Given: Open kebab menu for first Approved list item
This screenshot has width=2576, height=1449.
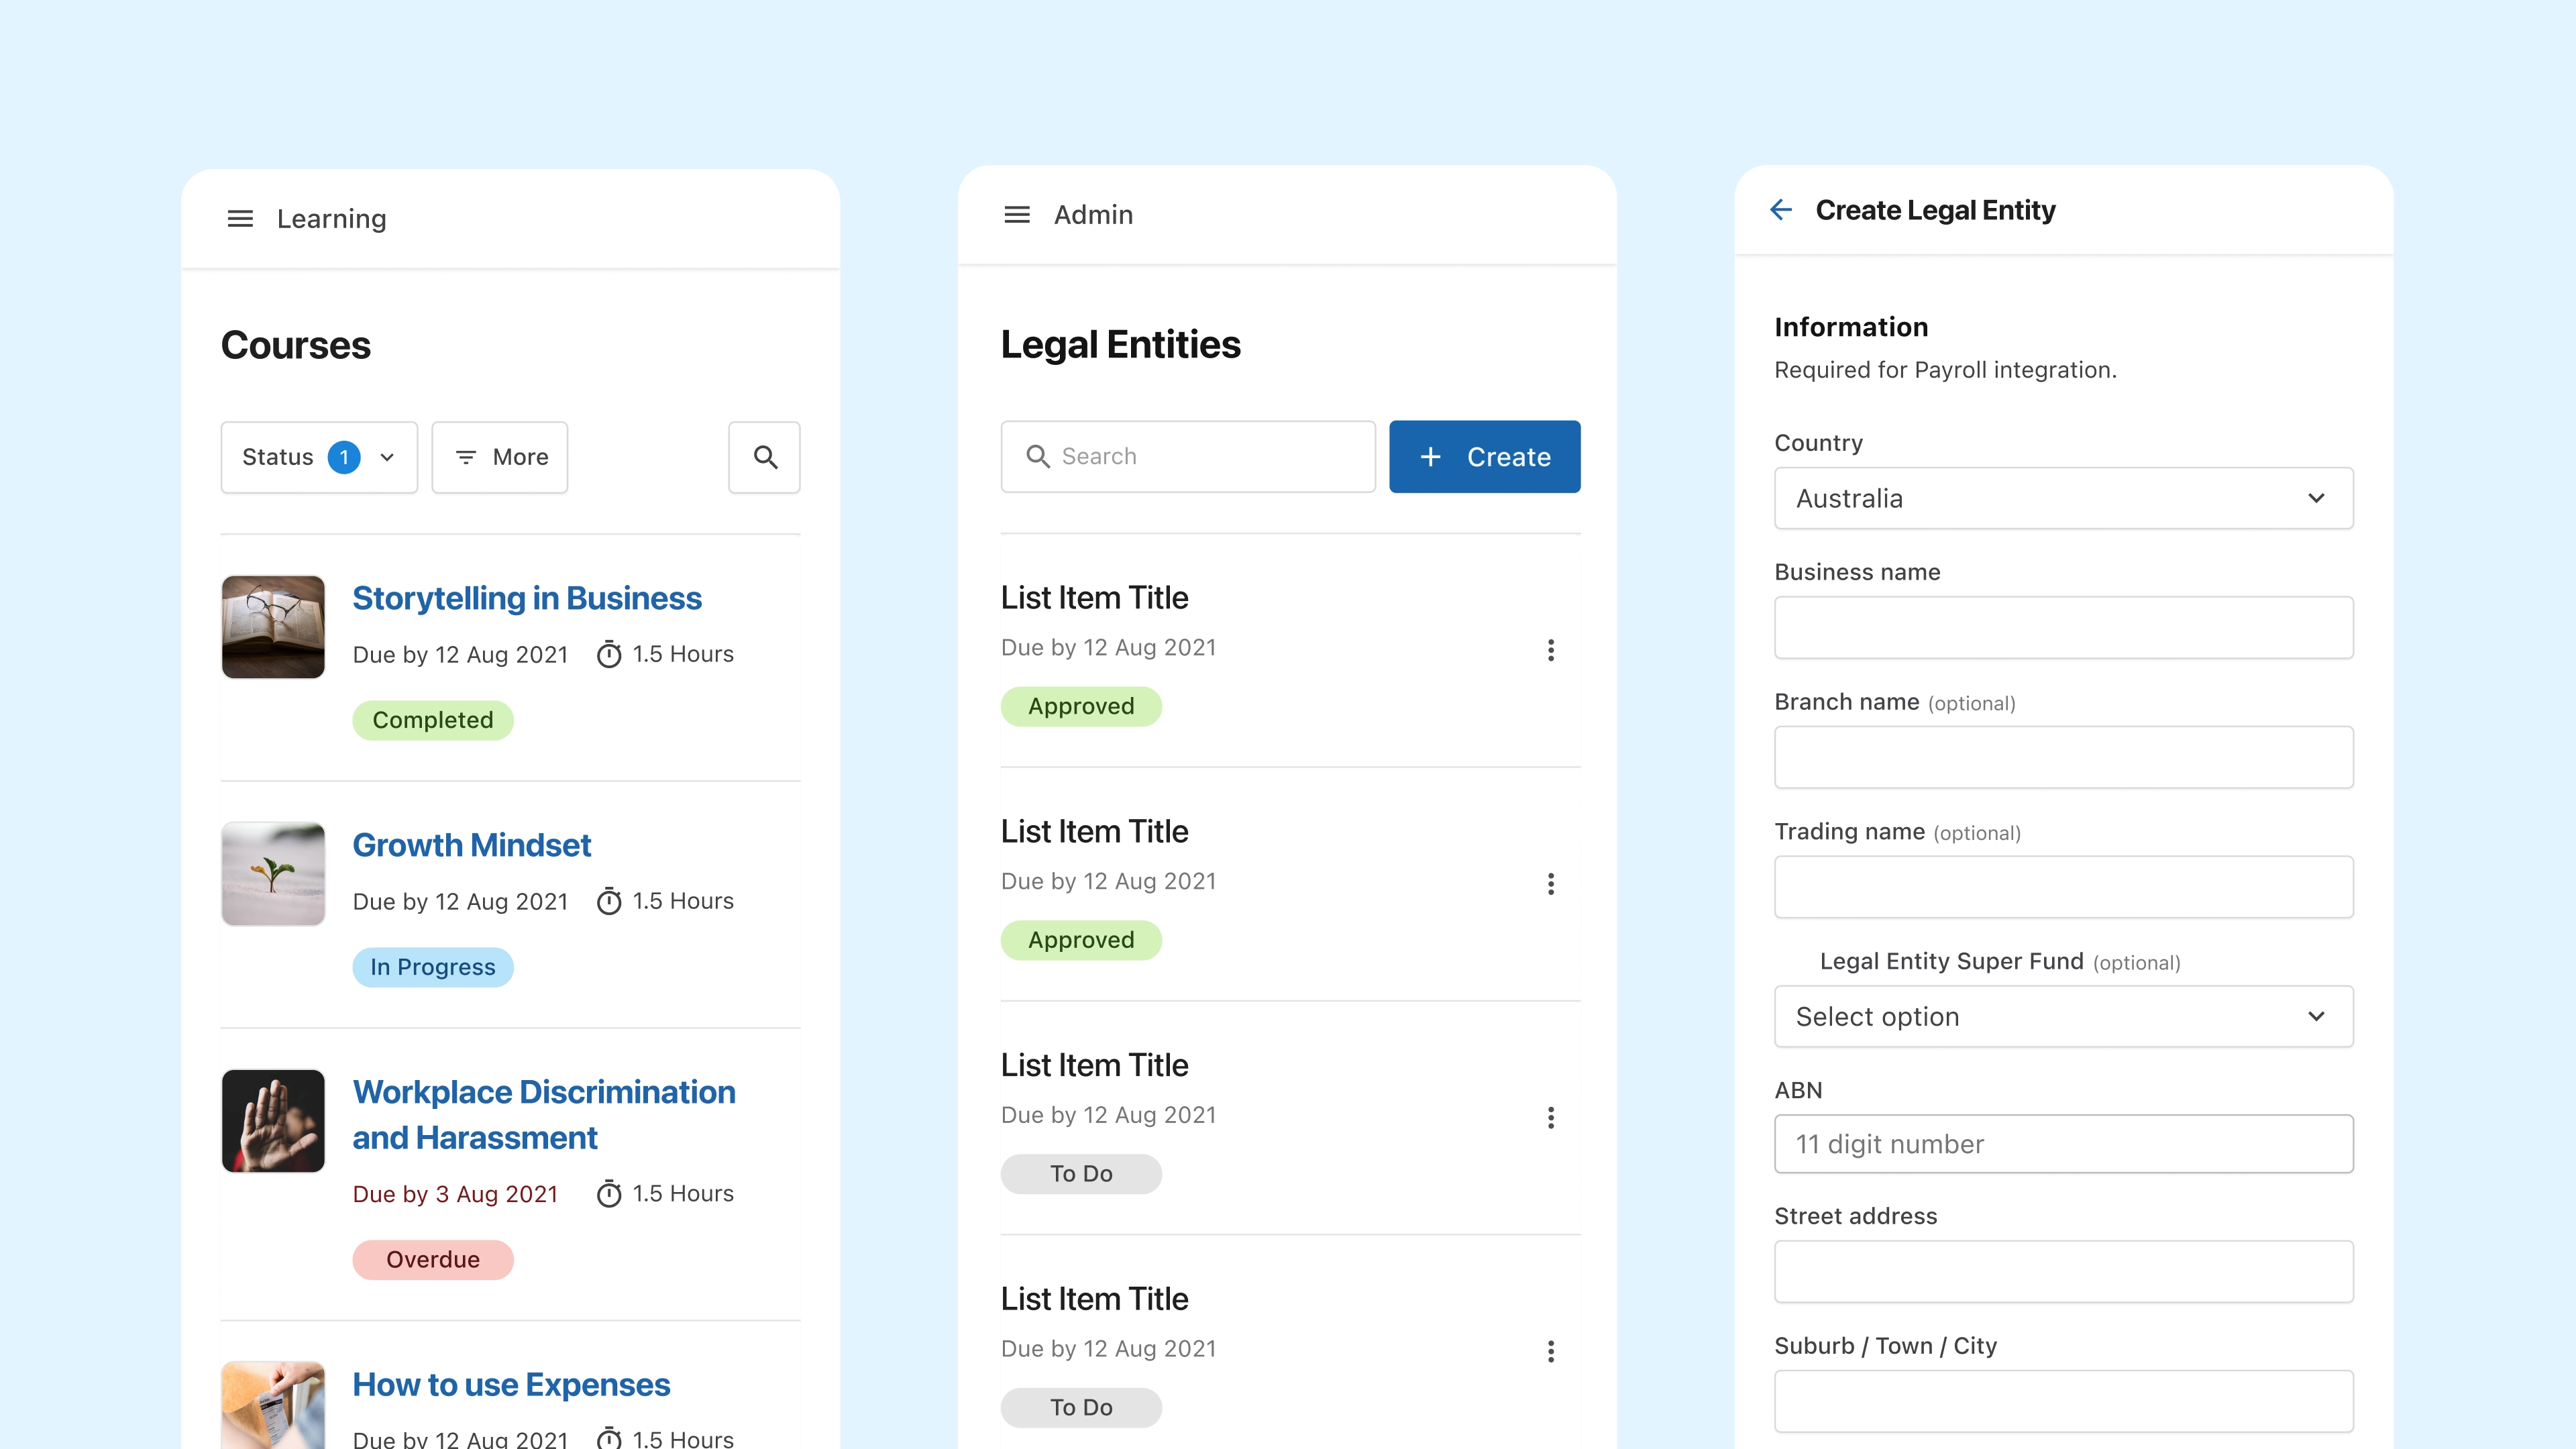Looking at the screenshot, I should pyautogui.click(x=1551, y=650).
